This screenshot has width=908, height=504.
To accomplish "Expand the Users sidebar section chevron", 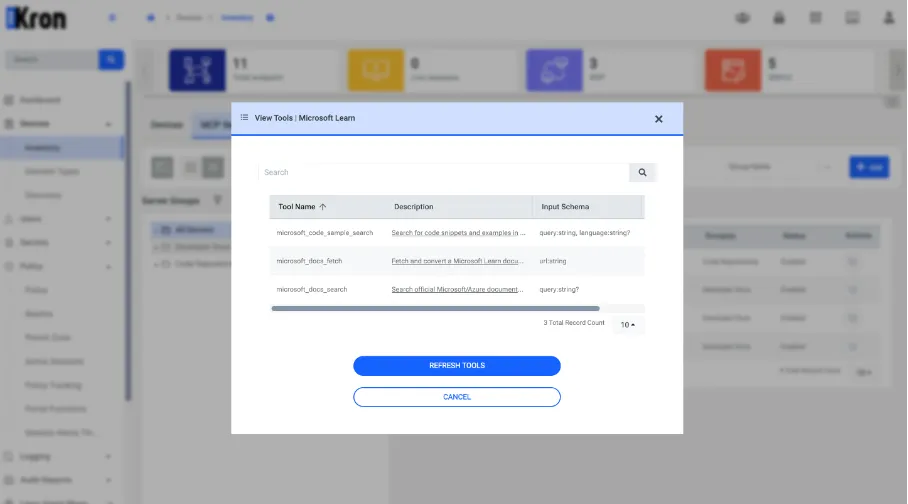I will tap(108, 219).
